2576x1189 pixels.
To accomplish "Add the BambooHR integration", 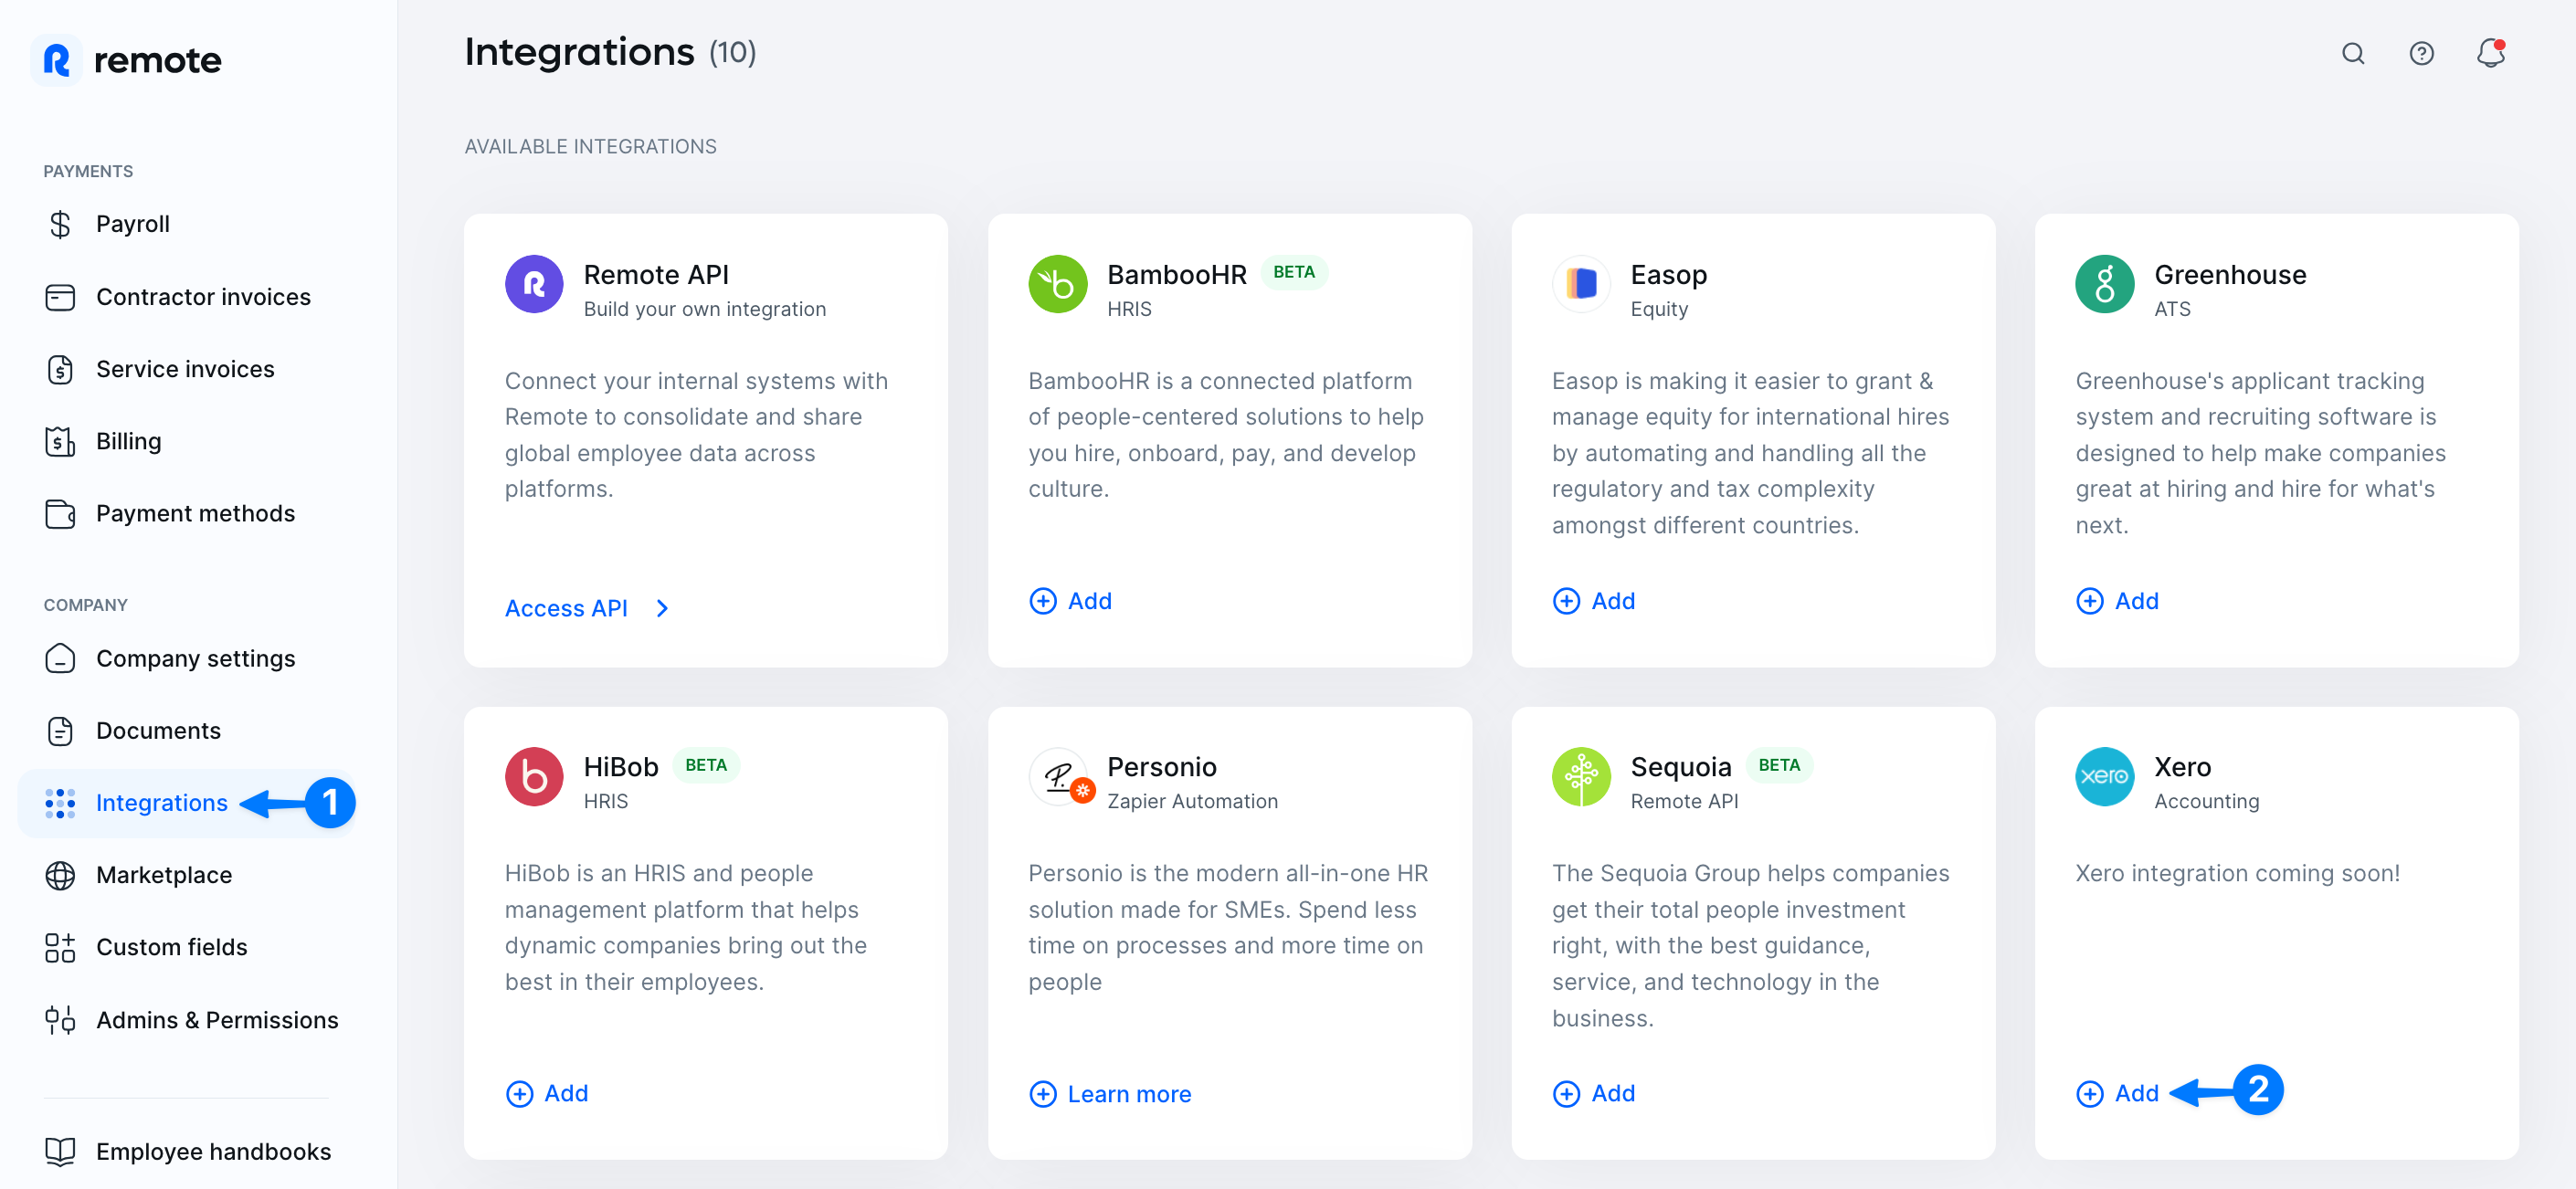I will [x=1070, y=601].
